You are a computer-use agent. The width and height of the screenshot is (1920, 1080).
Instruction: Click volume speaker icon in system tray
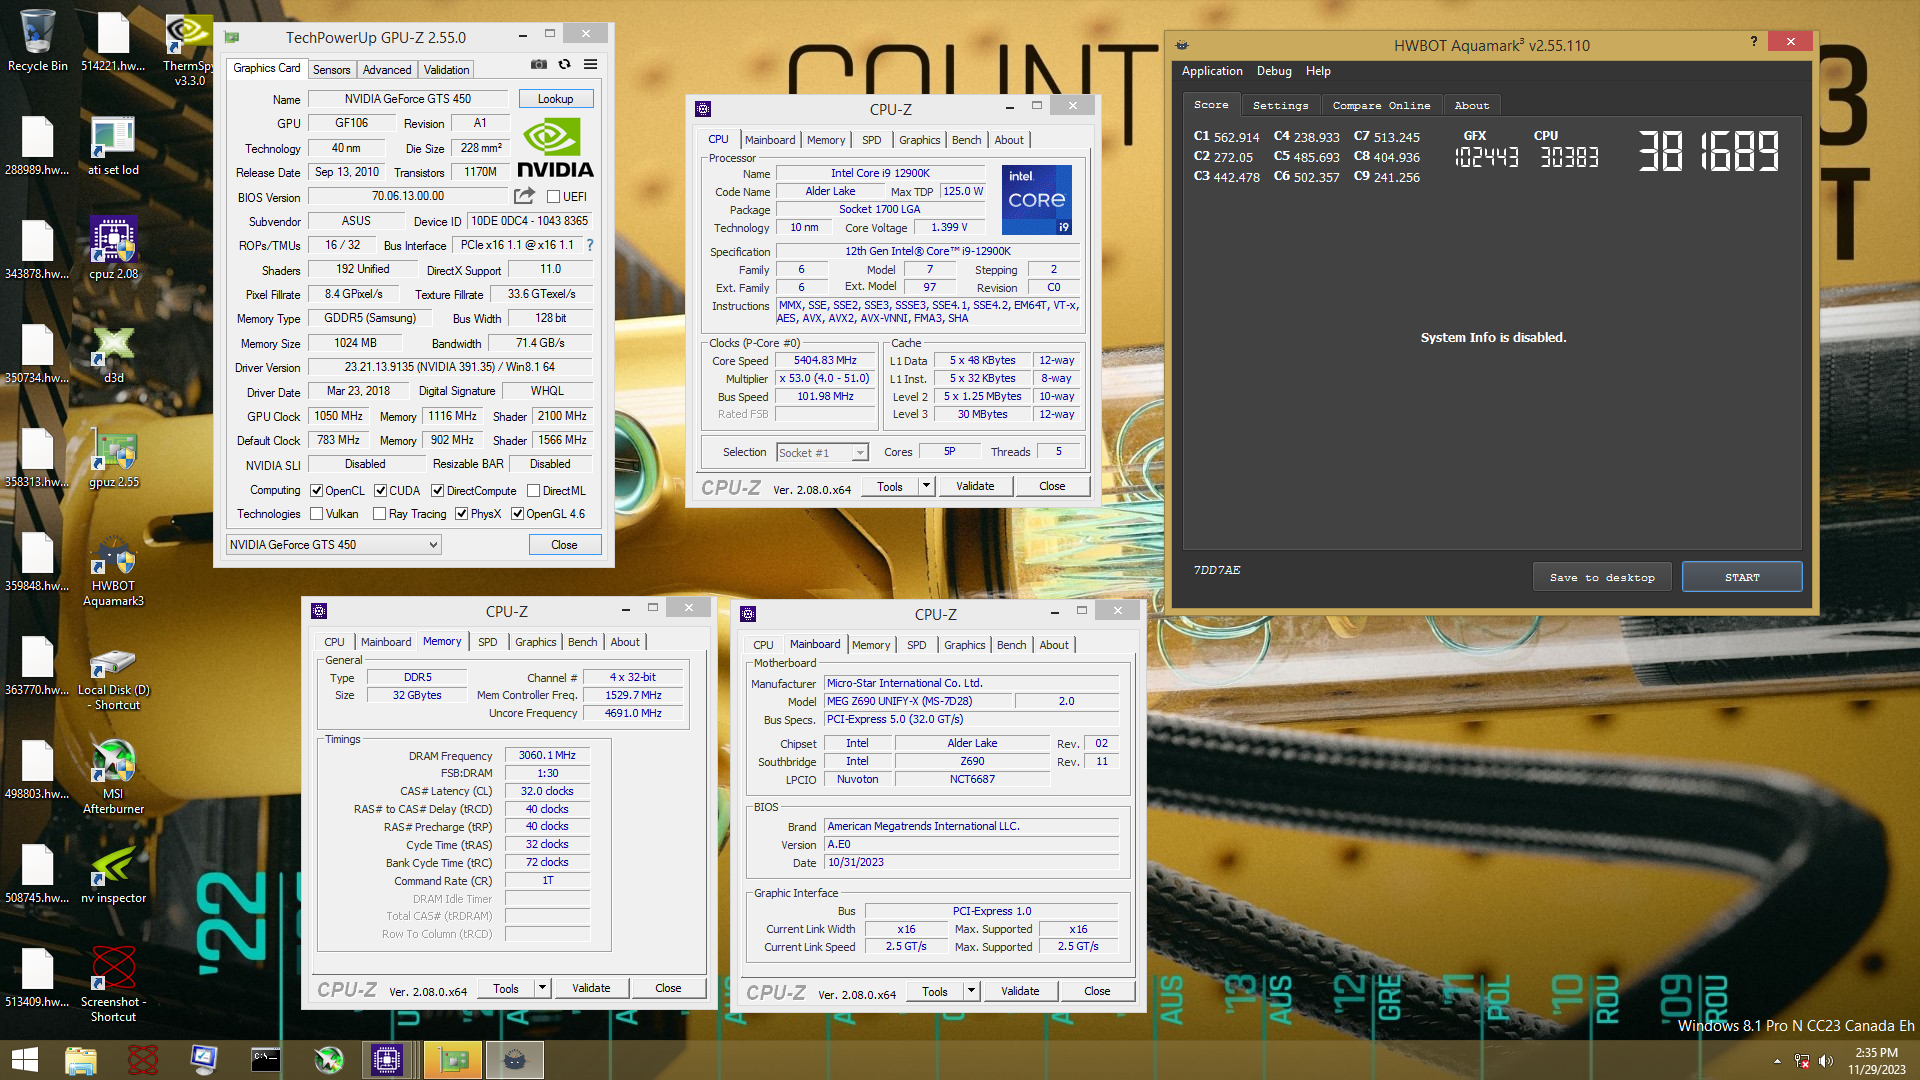click(1826, 1061)
